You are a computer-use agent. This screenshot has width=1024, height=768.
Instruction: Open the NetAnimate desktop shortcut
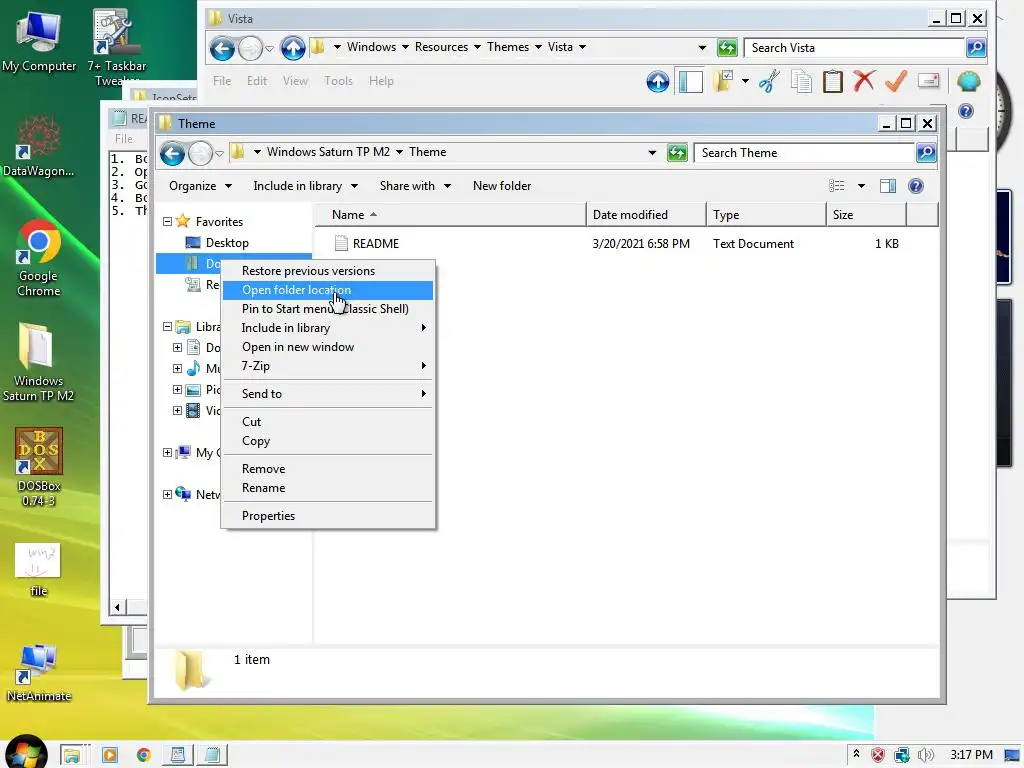point(39,673)
